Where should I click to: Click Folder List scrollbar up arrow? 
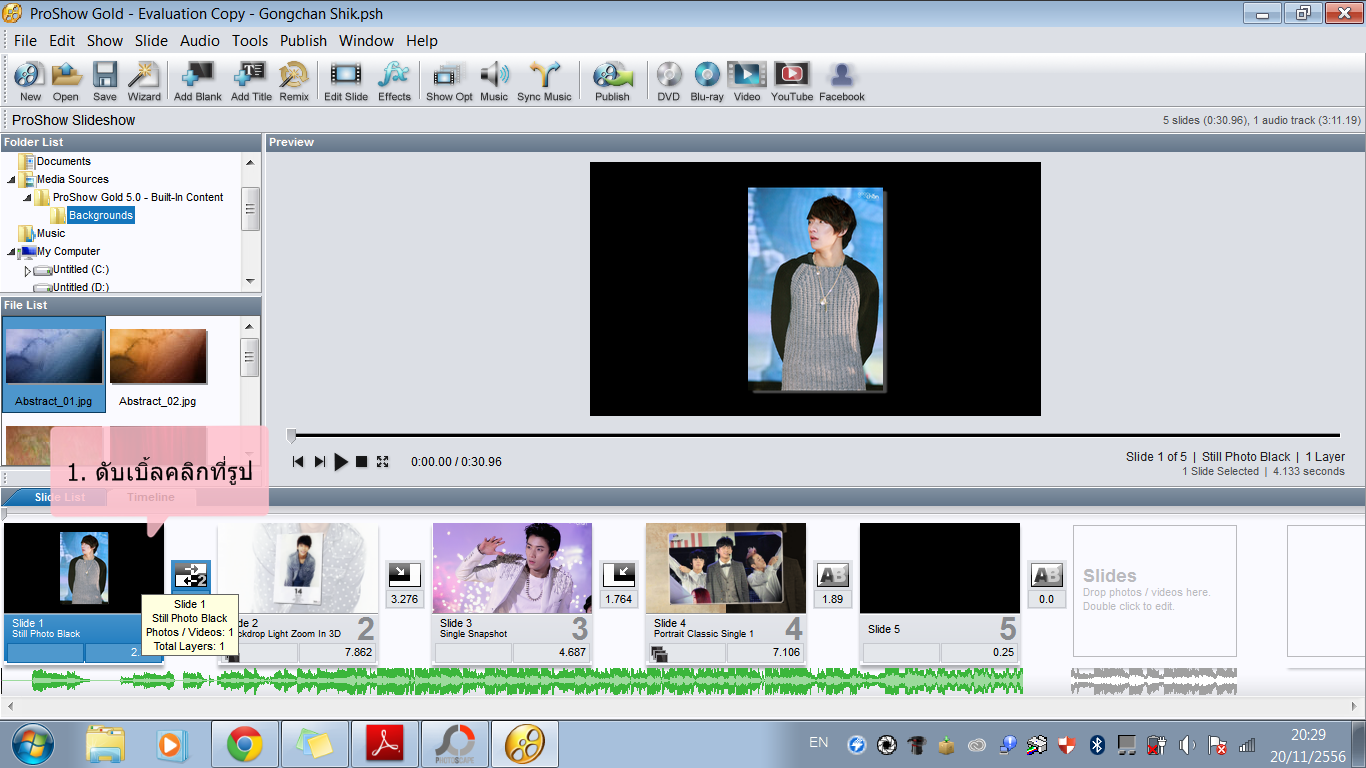coord(251,161)
